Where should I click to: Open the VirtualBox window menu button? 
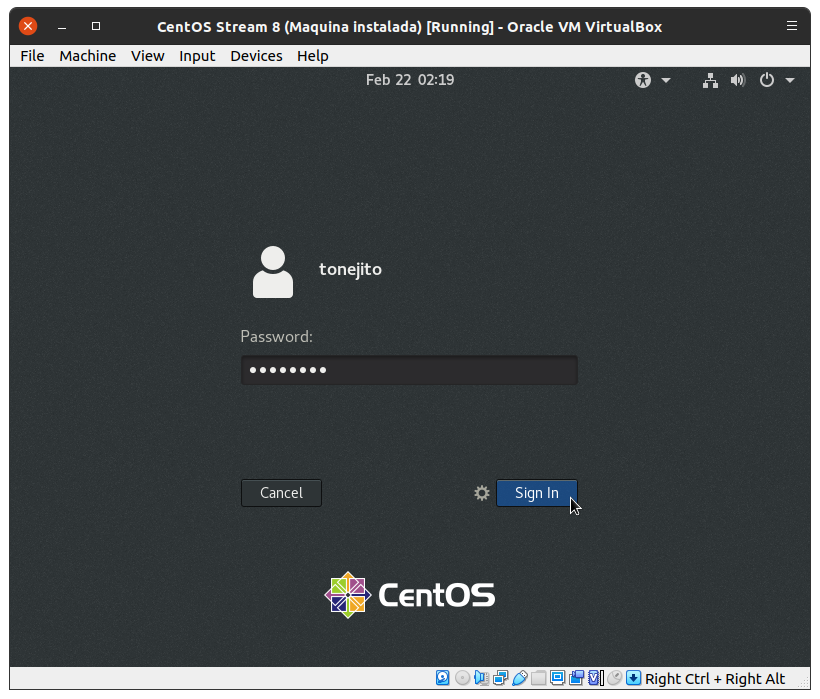(792, 26)
